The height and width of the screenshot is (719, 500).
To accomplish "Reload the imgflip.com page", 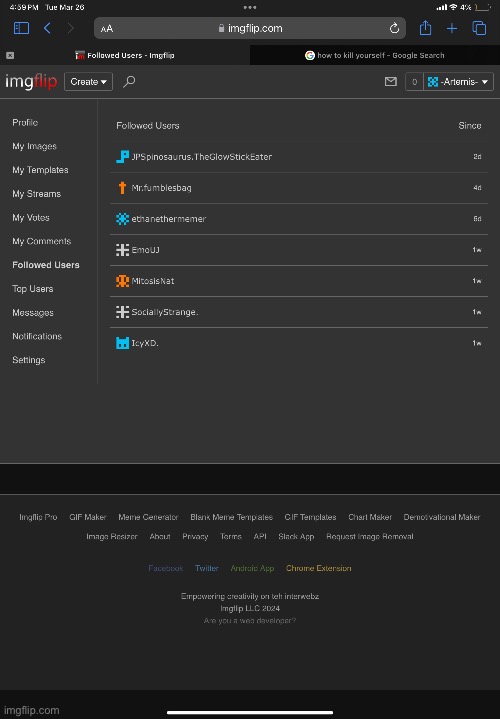I will [x=394, y=28].
